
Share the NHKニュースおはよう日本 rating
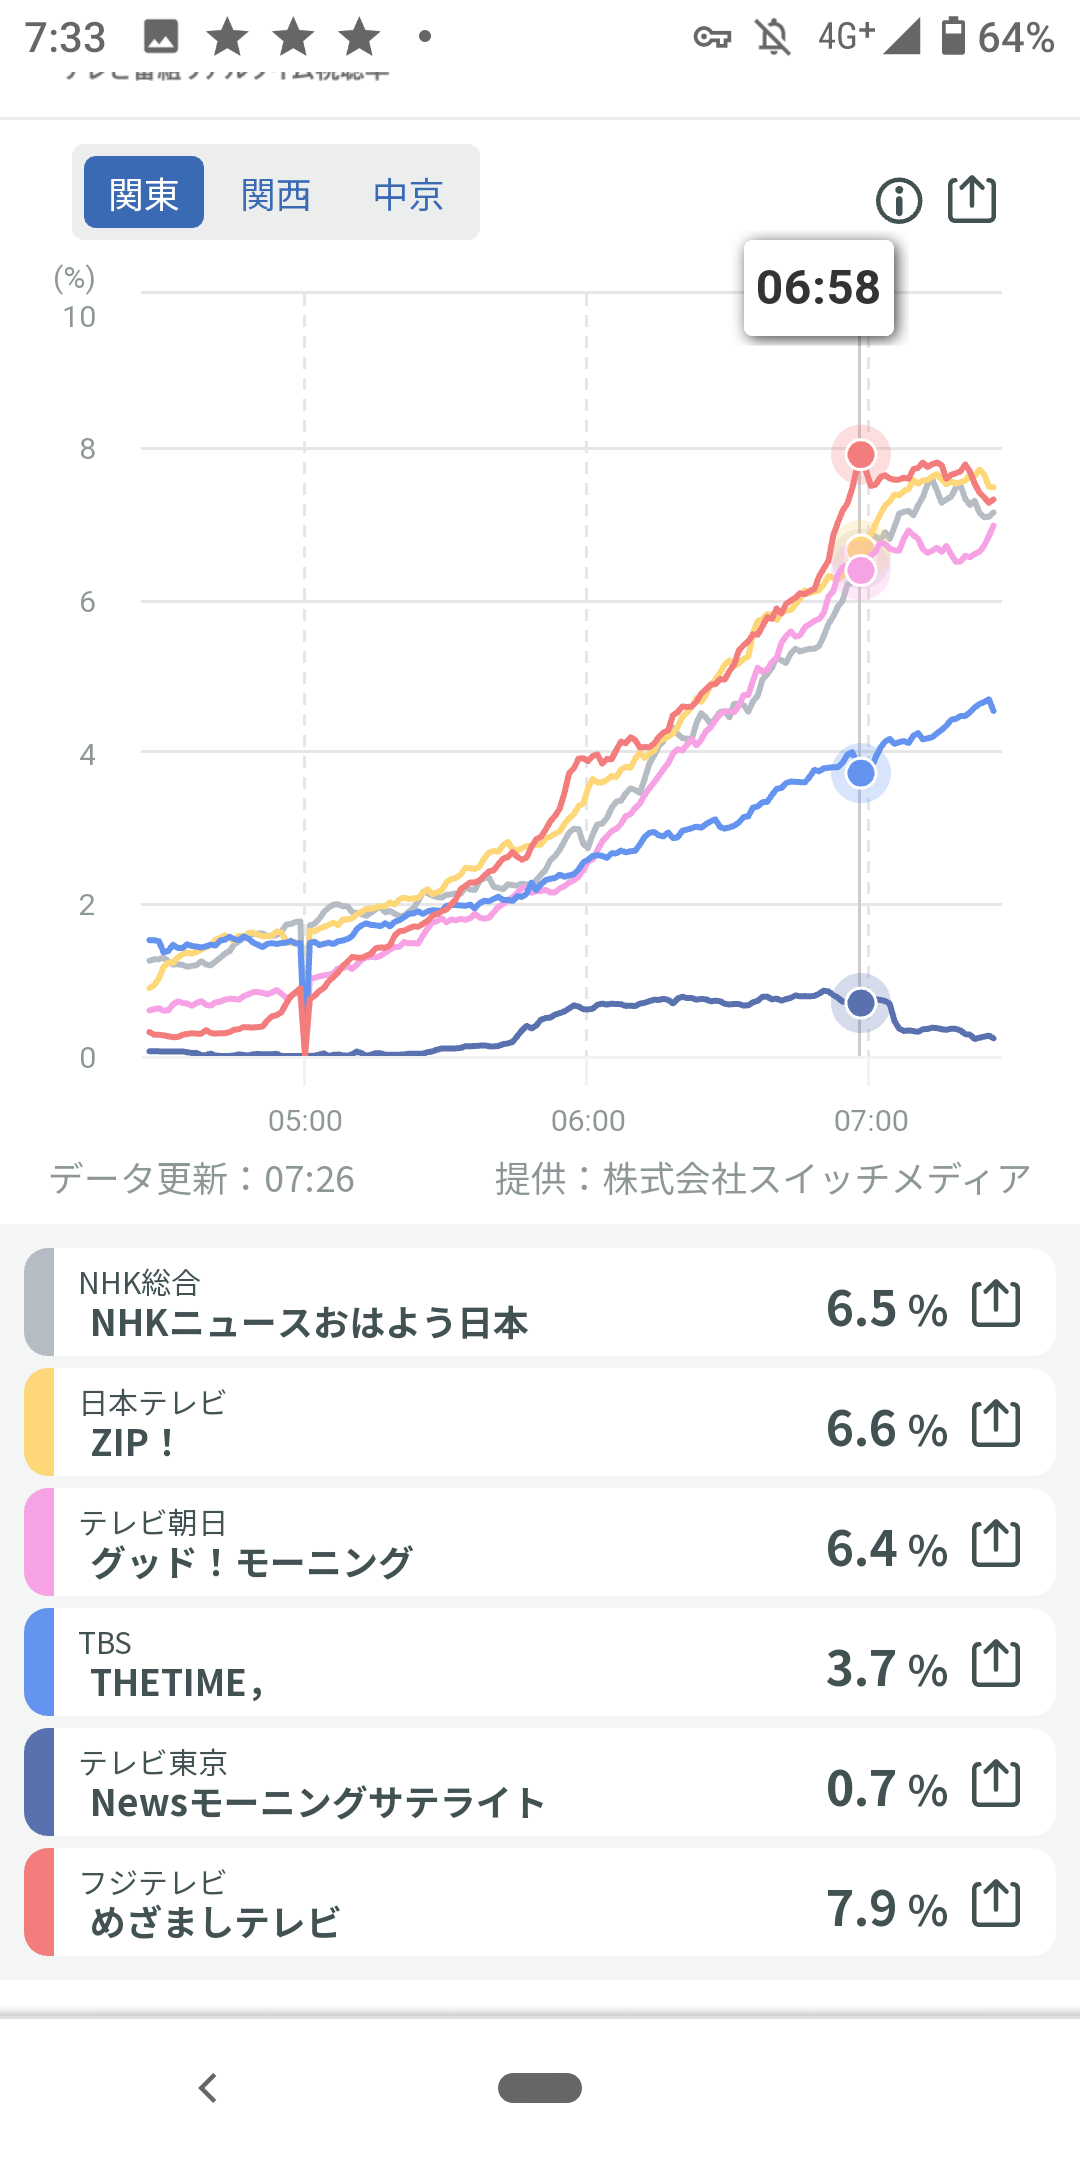pos(996,1305)
